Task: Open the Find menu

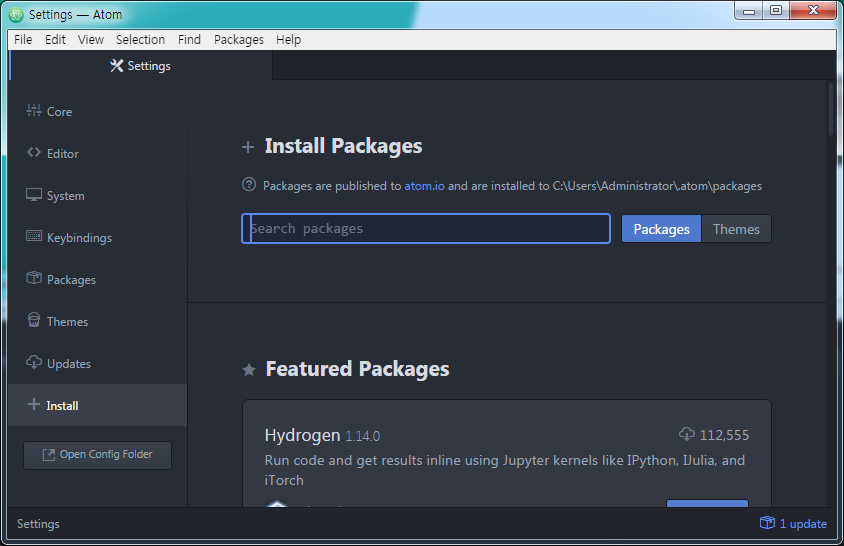Action: [x=189, y=40]
